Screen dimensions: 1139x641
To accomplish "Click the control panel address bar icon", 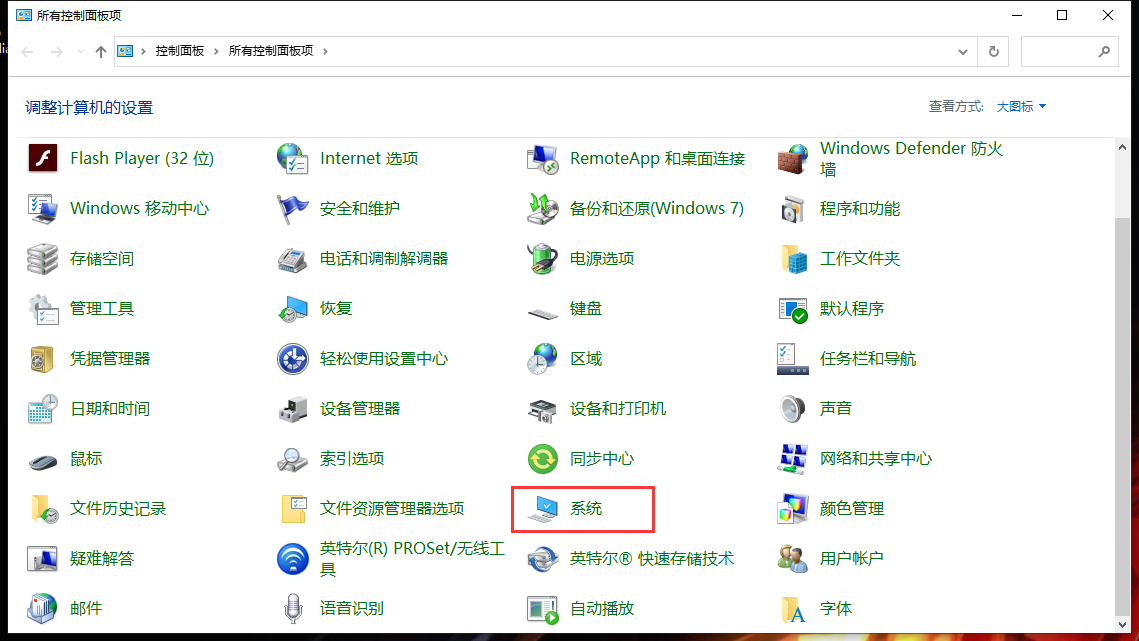I will coord(125,51).
